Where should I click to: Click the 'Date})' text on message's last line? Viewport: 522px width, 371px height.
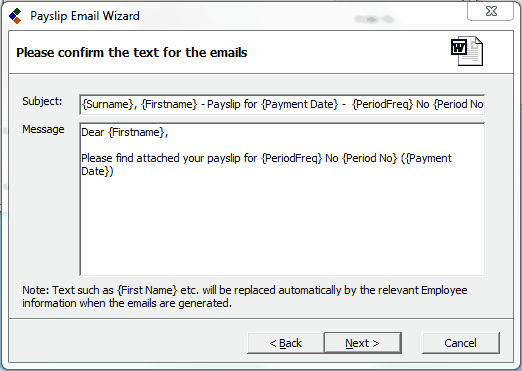(97, 171)
